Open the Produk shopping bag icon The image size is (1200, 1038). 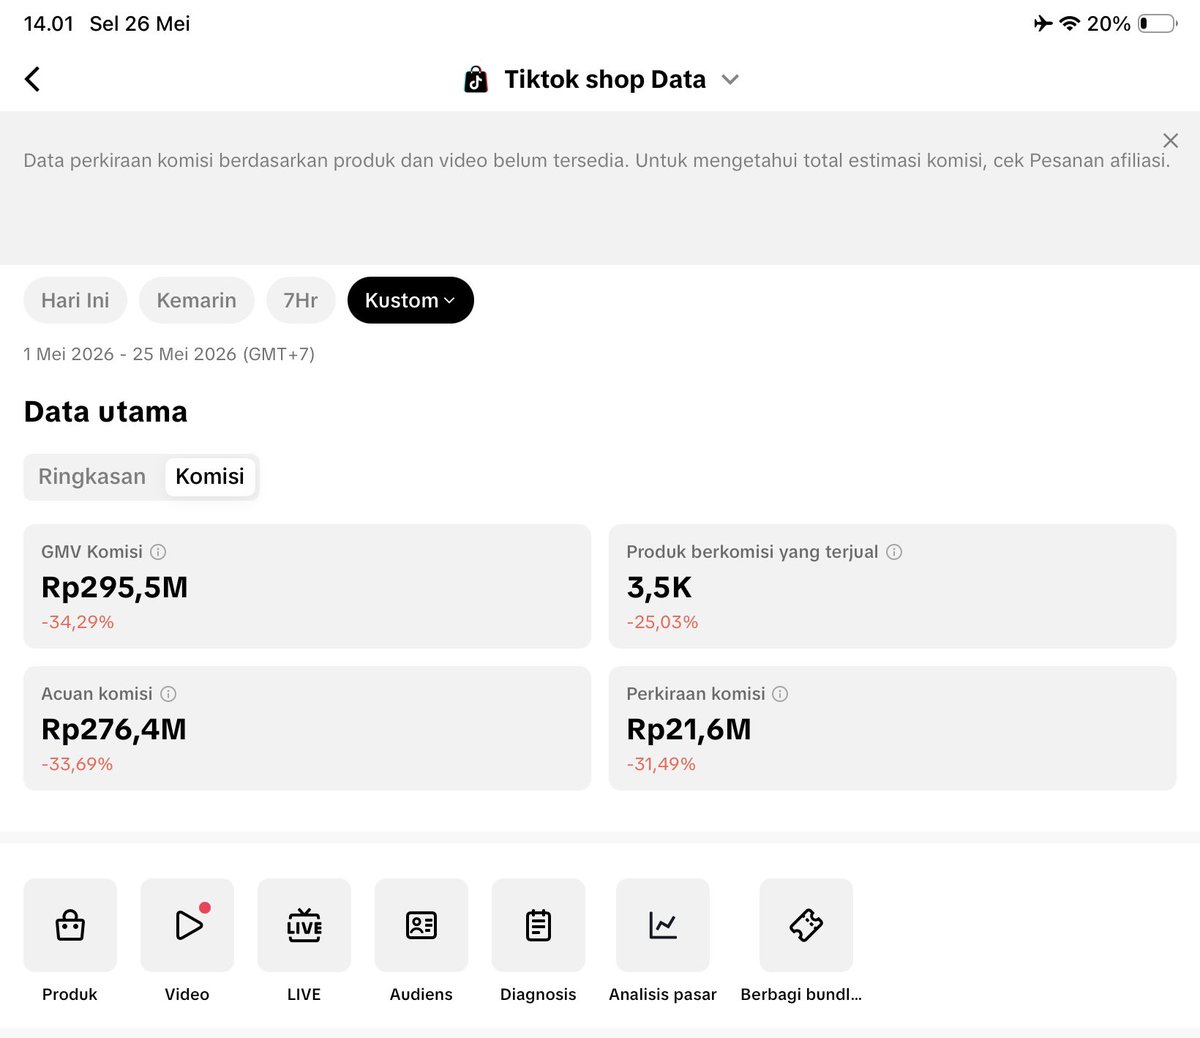pos(70,925)
